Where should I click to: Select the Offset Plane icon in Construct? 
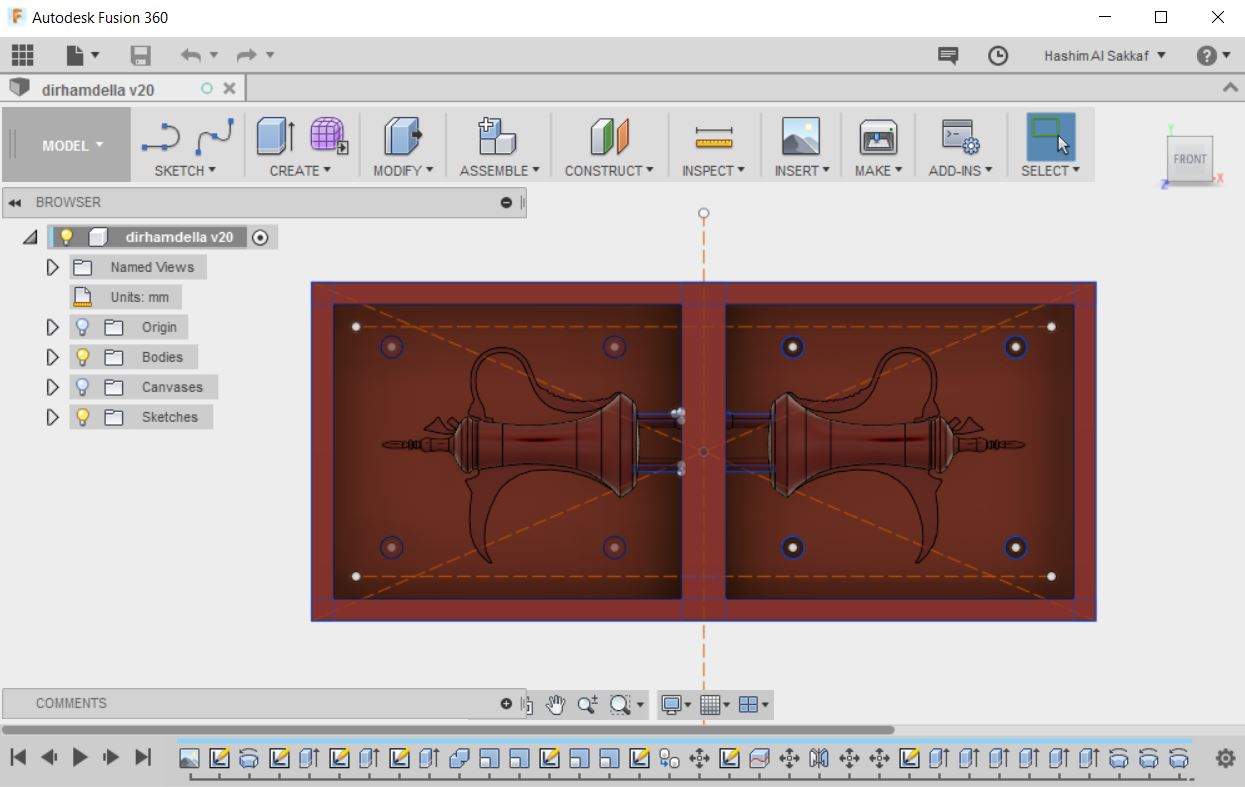[609, 136]
